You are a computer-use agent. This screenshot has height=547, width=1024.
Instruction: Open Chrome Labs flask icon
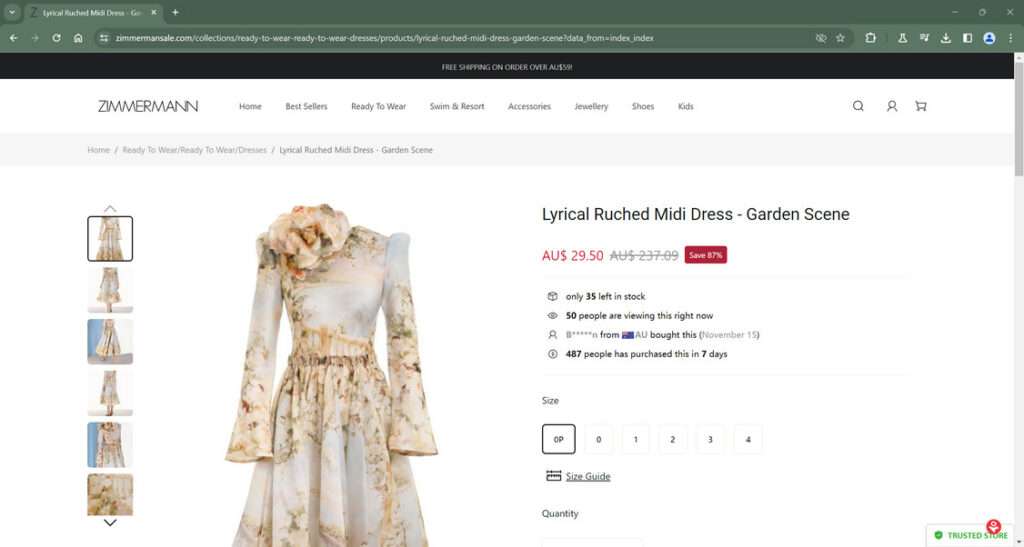click(x=902, y=38)
